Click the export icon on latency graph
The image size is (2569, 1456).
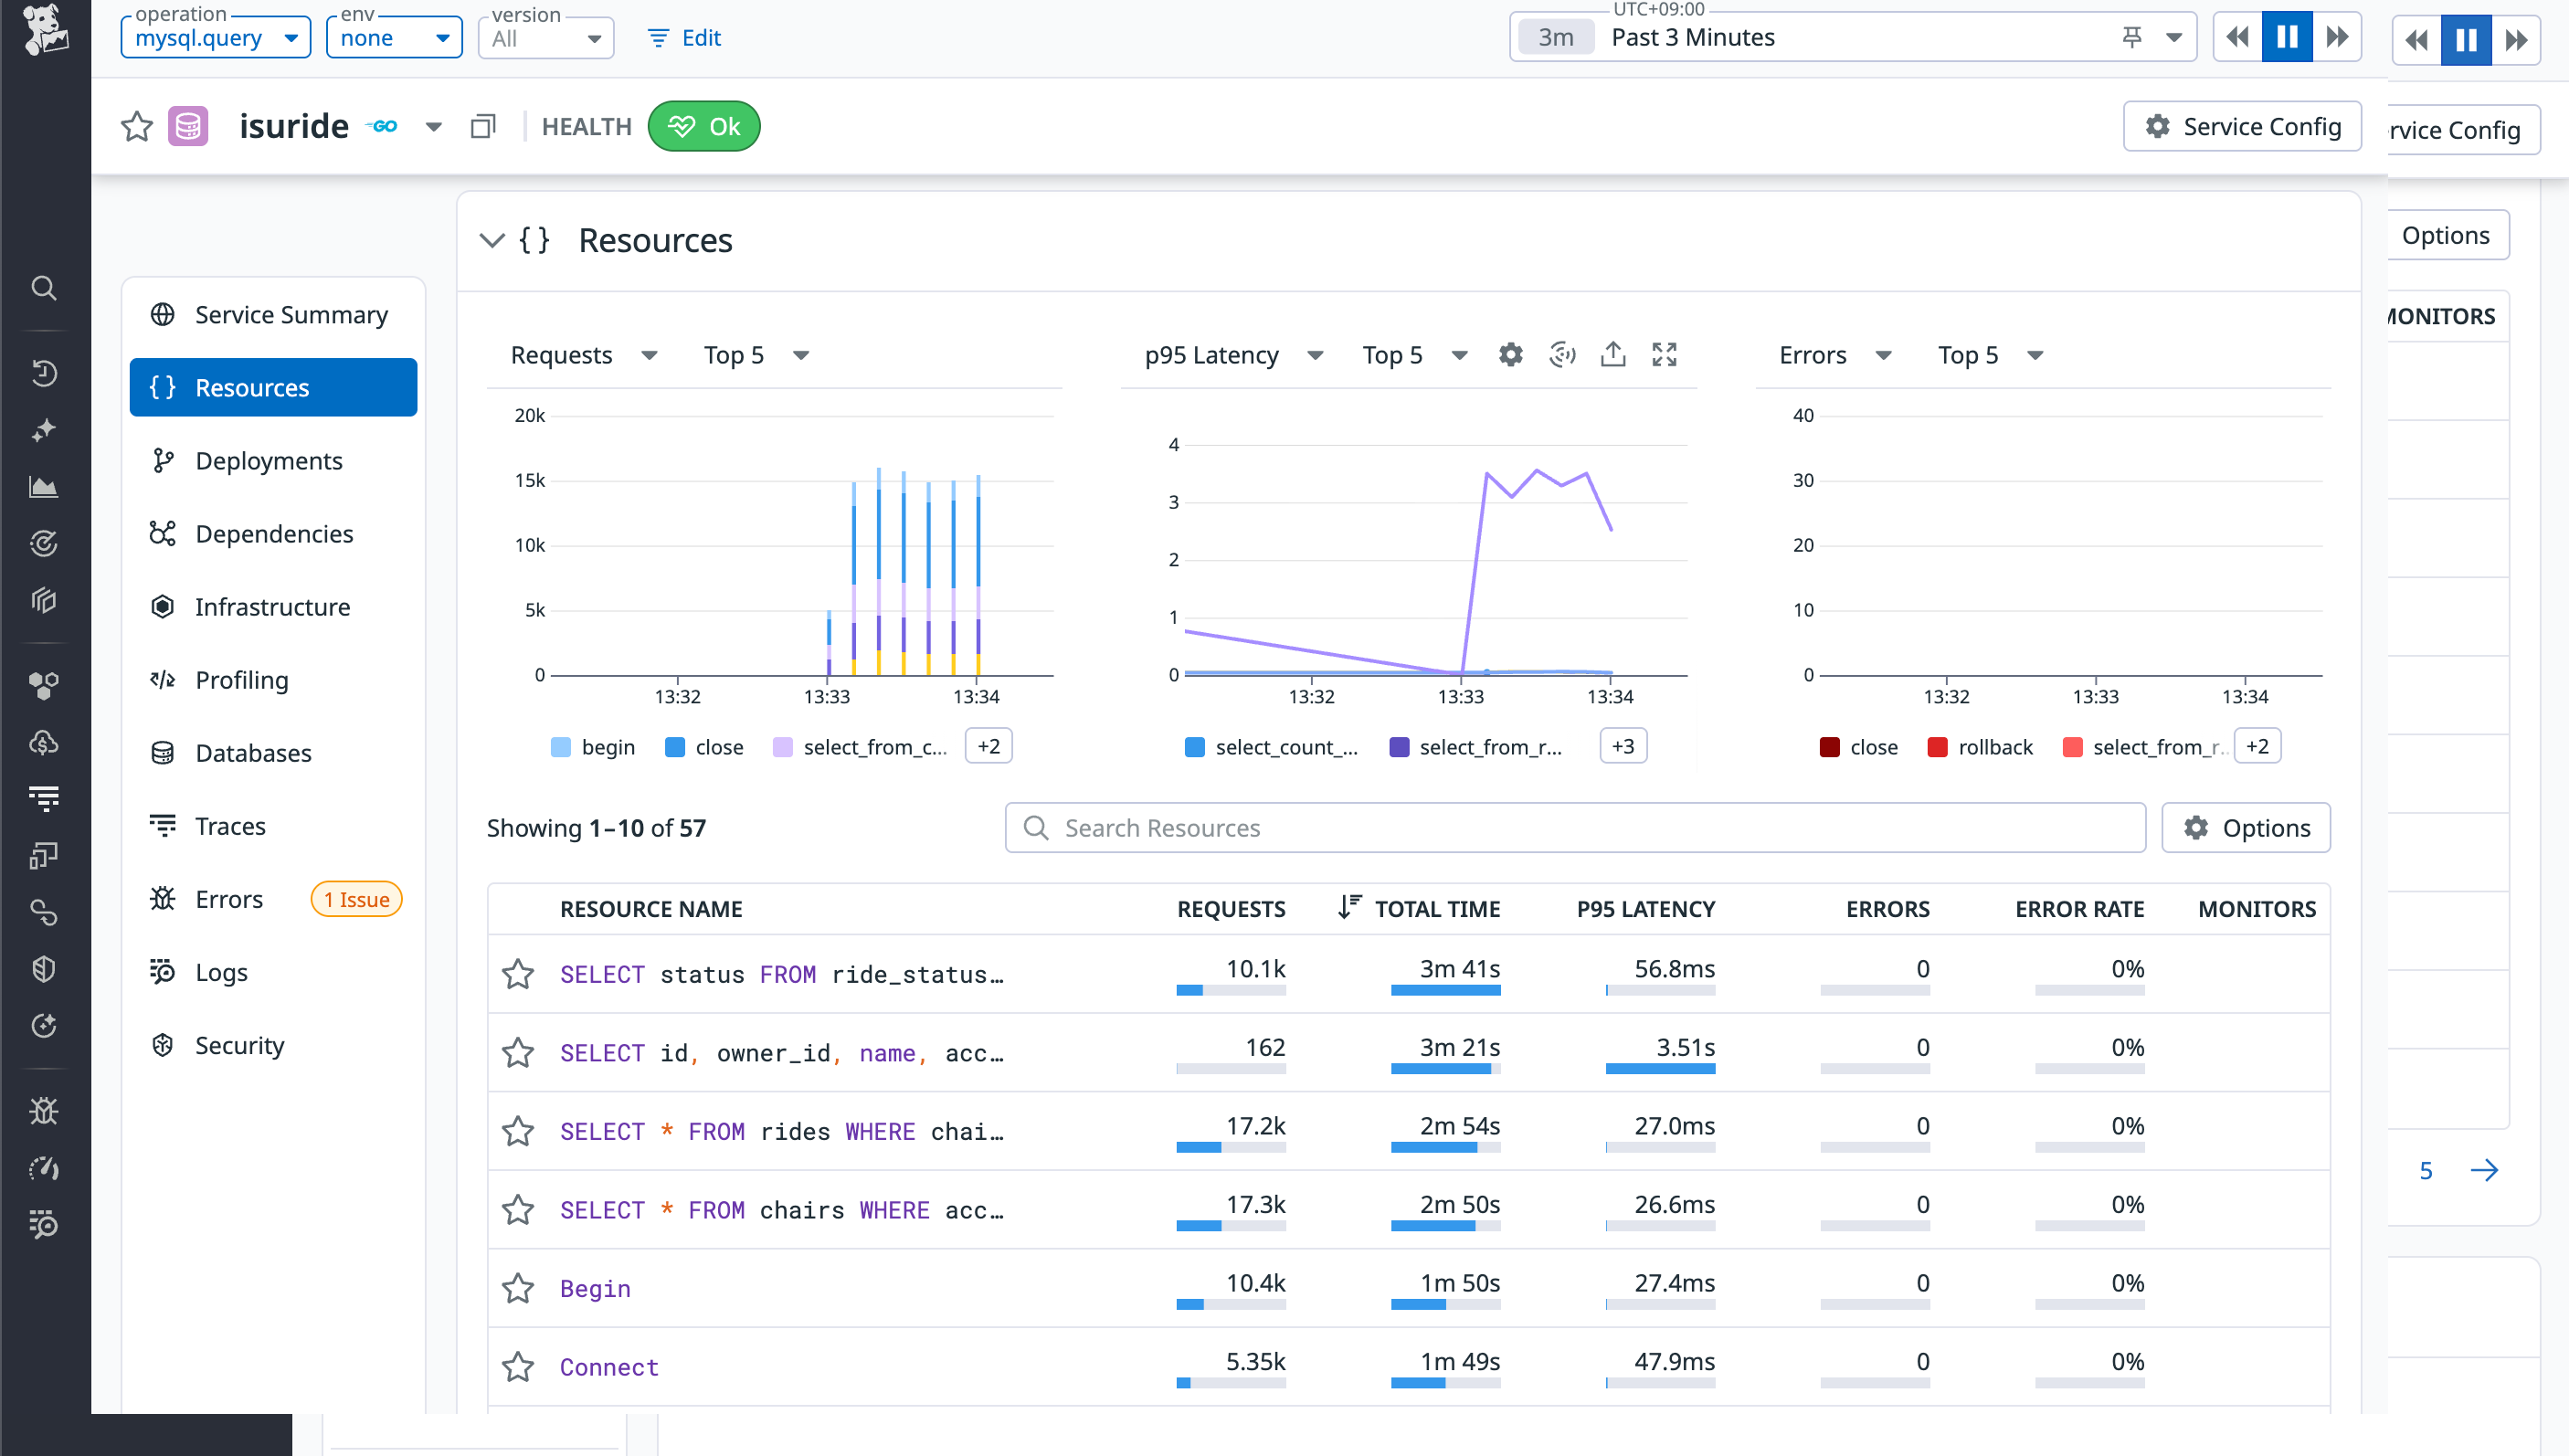[x=1613, y=355]
